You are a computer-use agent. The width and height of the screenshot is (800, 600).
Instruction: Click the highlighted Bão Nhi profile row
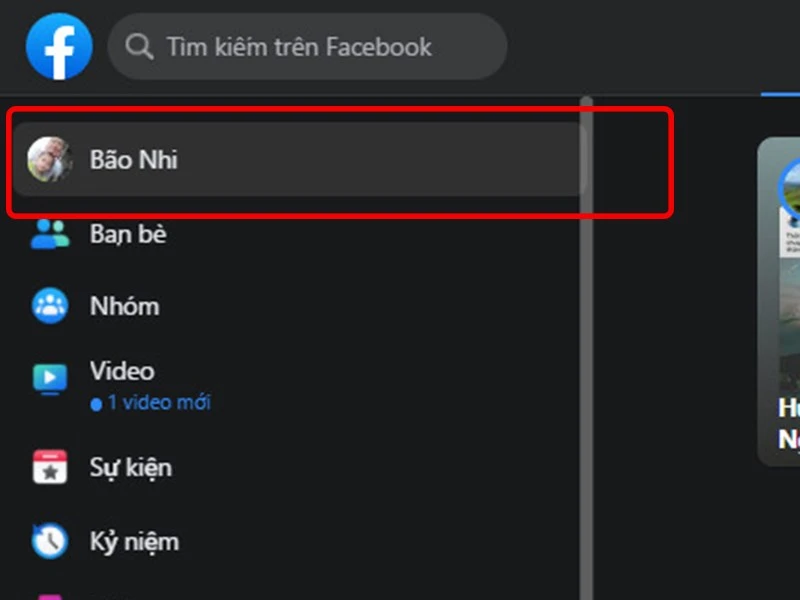point(300,160)
